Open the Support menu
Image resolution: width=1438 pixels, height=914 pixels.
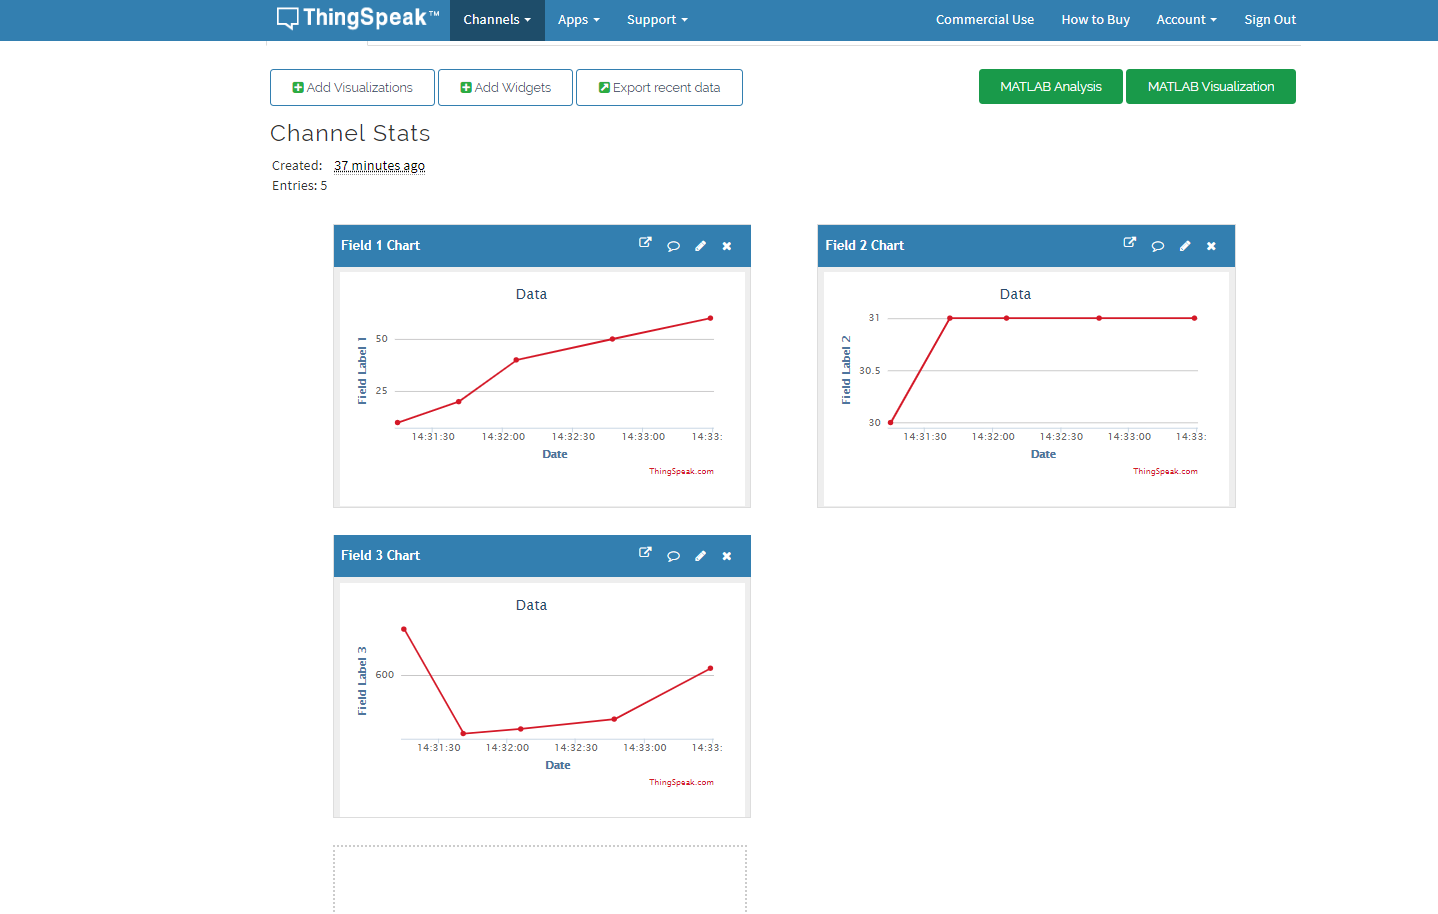(657, 20)
